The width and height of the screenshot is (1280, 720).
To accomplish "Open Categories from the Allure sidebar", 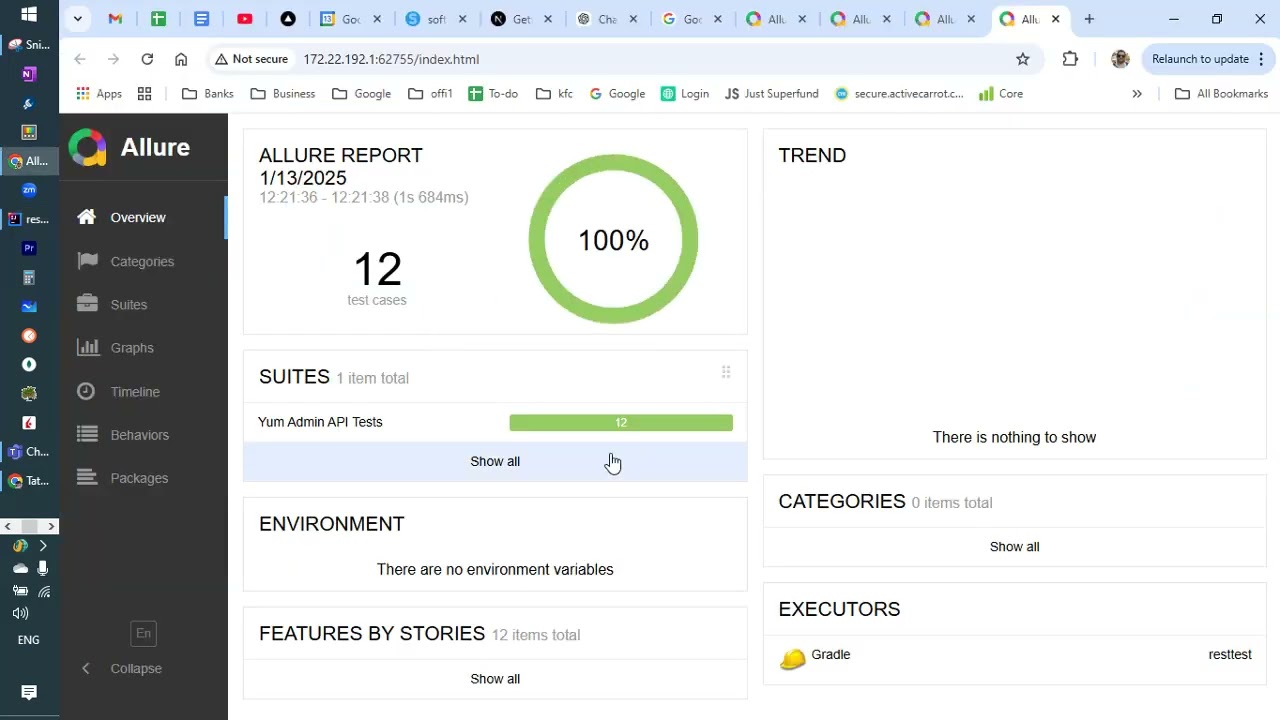I will pos(143,262).
